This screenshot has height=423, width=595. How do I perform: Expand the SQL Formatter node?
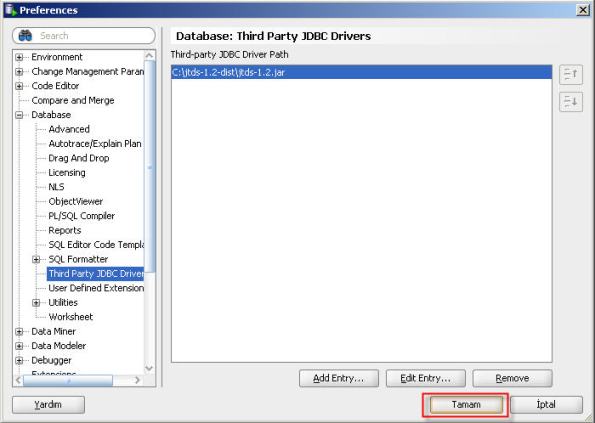click(x=36, y=259)
